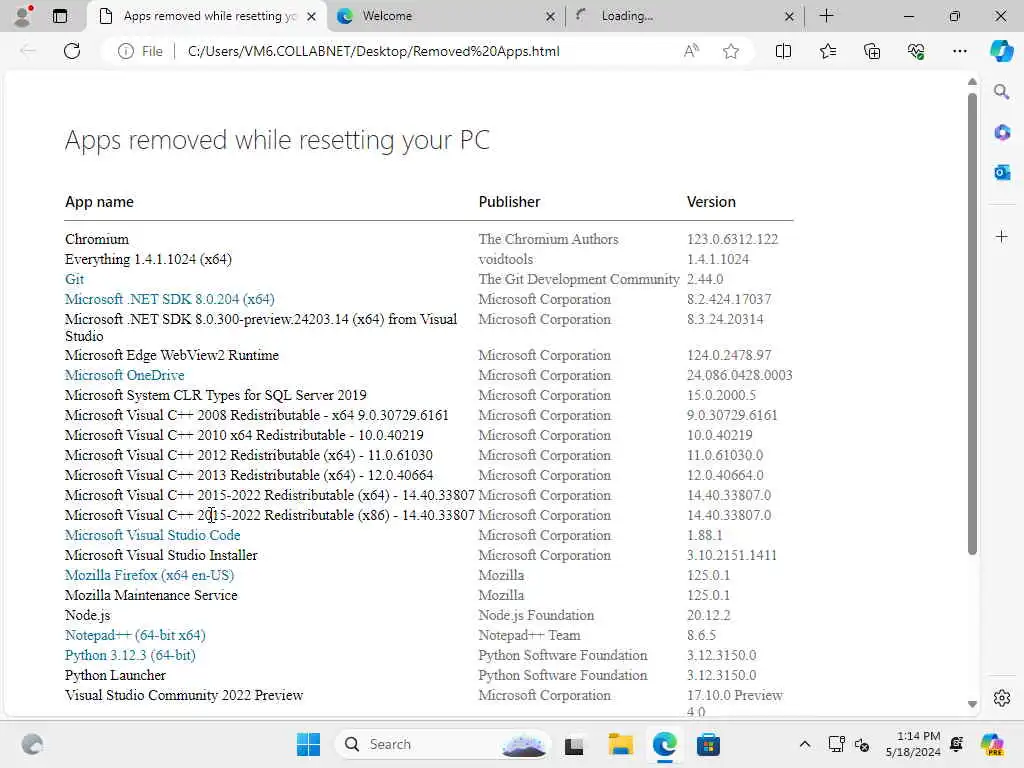1024x768 pixels.
Task: Click 'Mozilla Maintenance Service' row text
Action: coord(151,596)
